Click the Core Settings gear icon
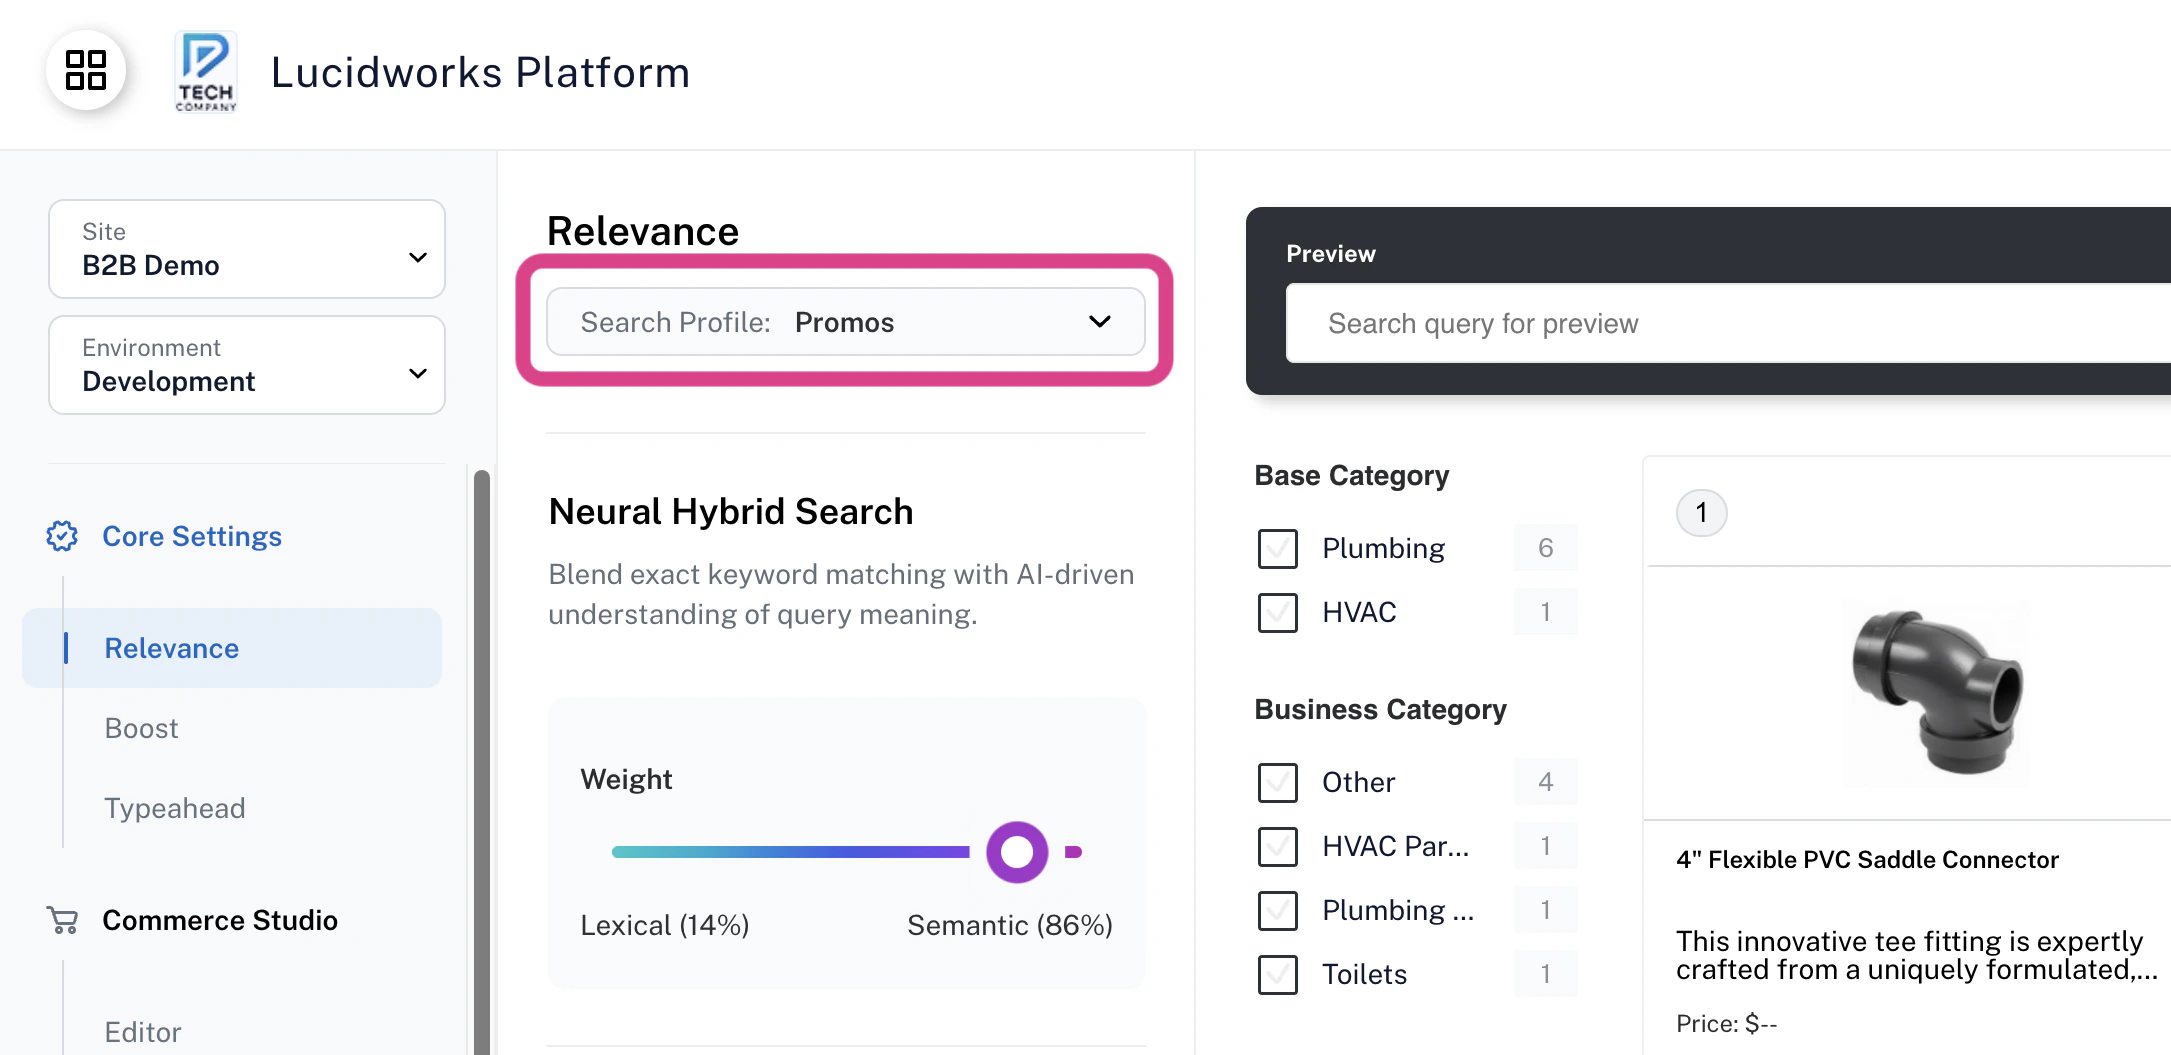 coord(62,536)
